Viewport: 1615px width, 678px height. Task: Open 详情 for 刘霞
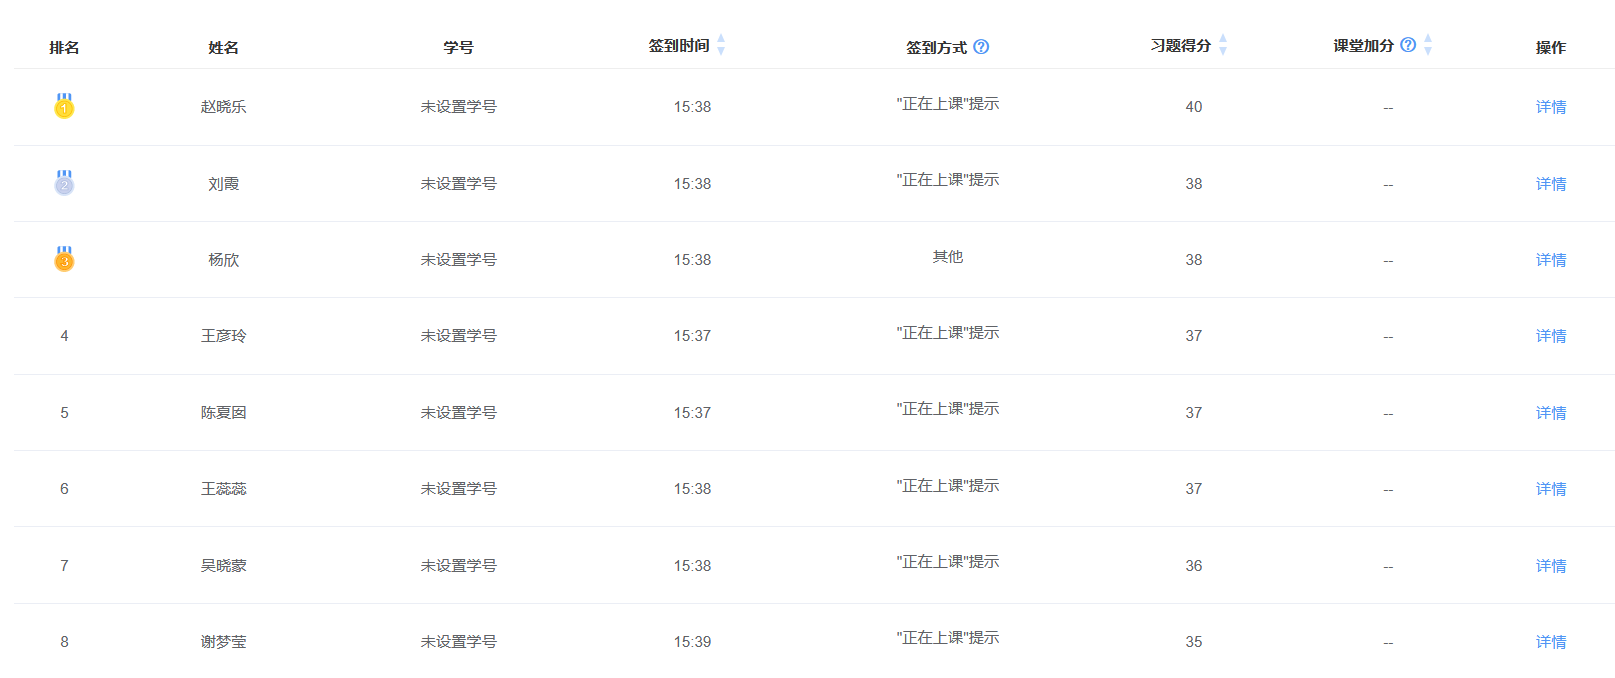(x=1550, y=184)
